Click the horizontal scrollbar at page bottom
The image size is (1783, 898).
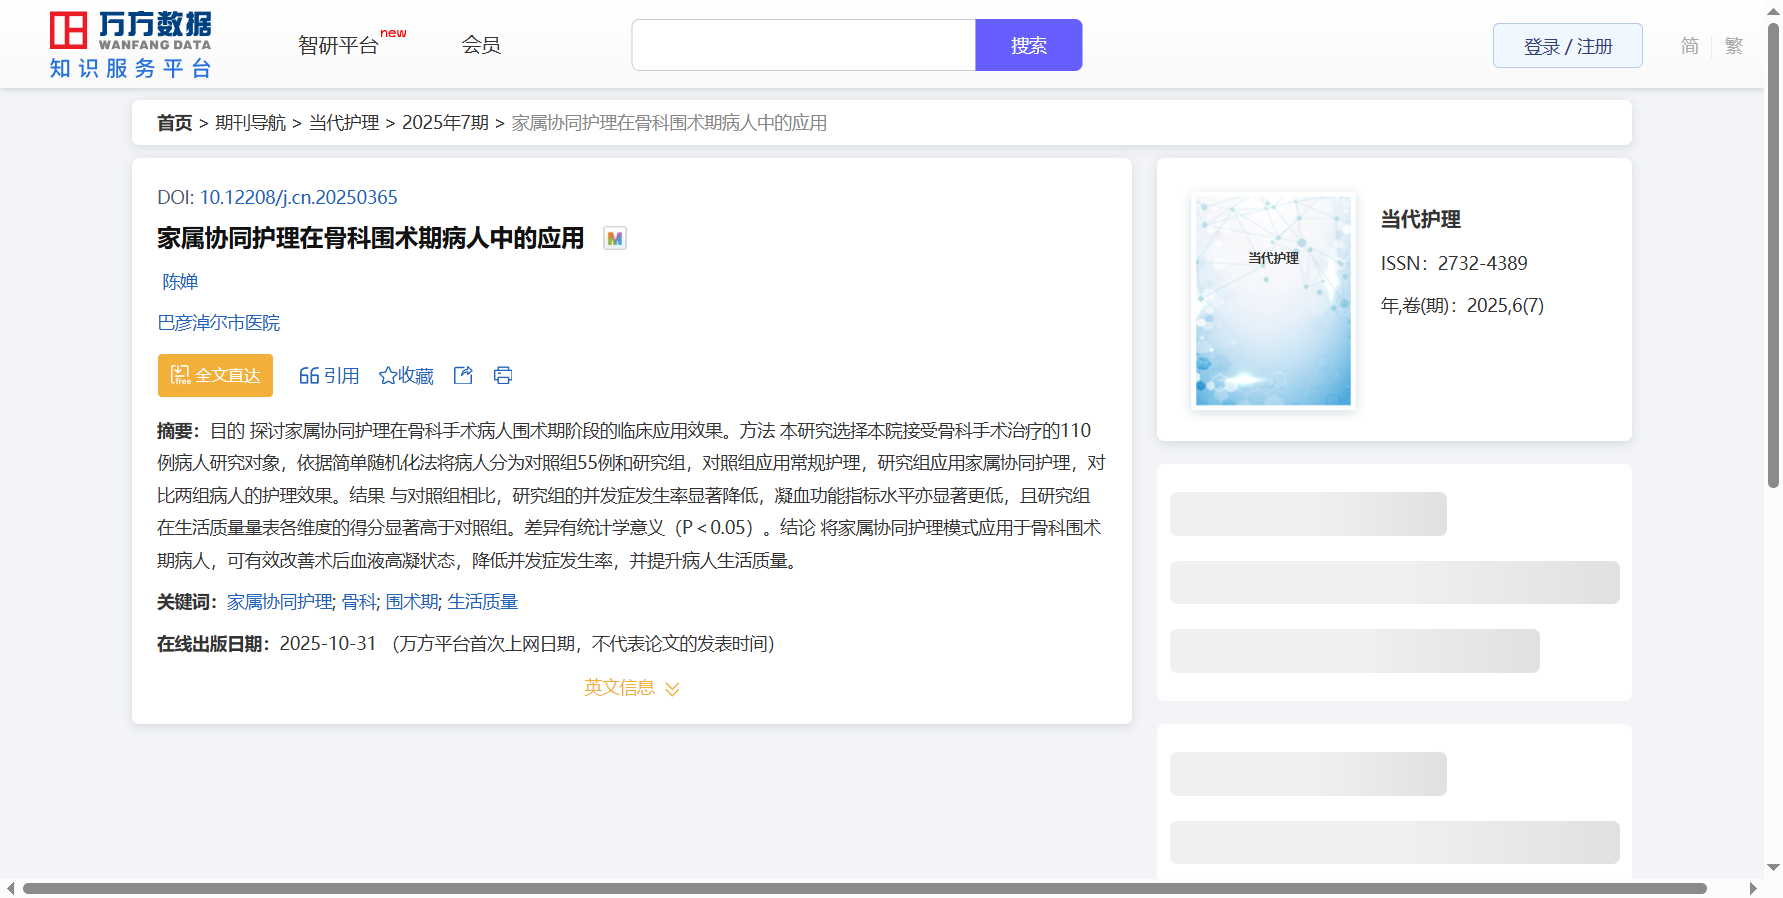pos(864,888)
